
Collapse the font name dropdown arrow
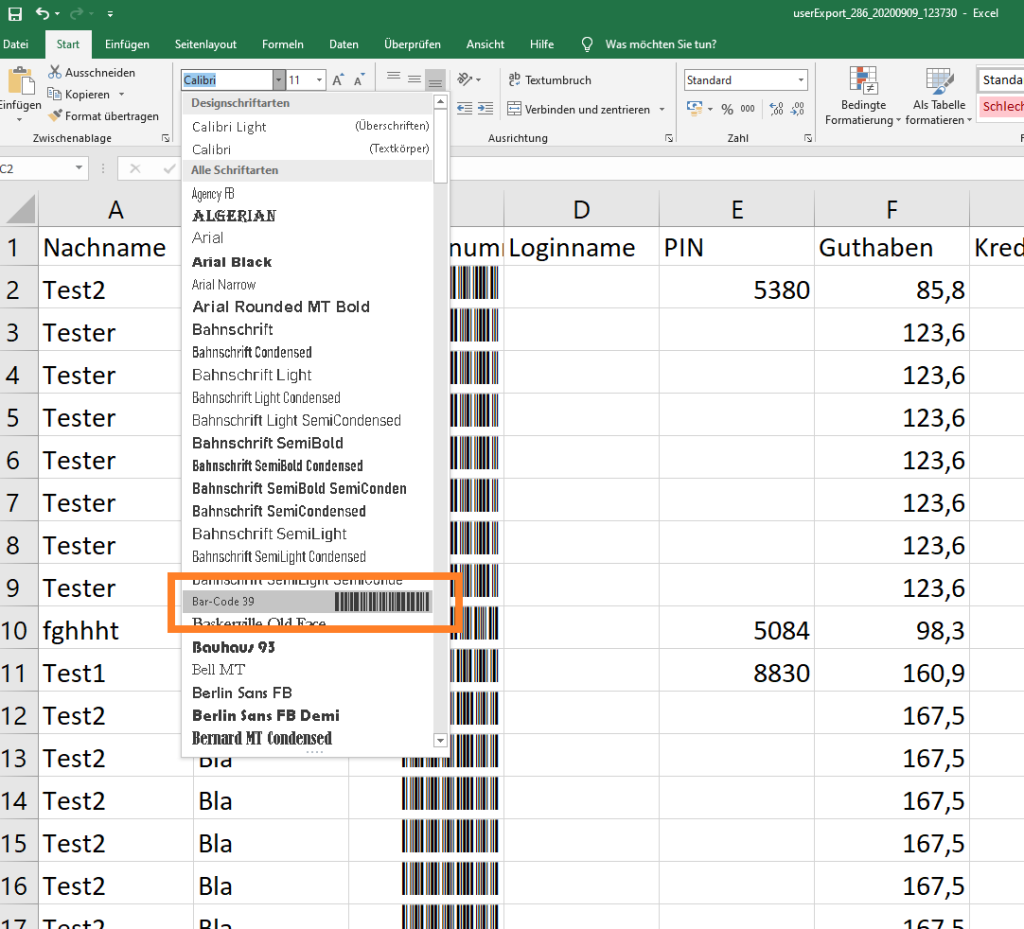tap(279, 80)
